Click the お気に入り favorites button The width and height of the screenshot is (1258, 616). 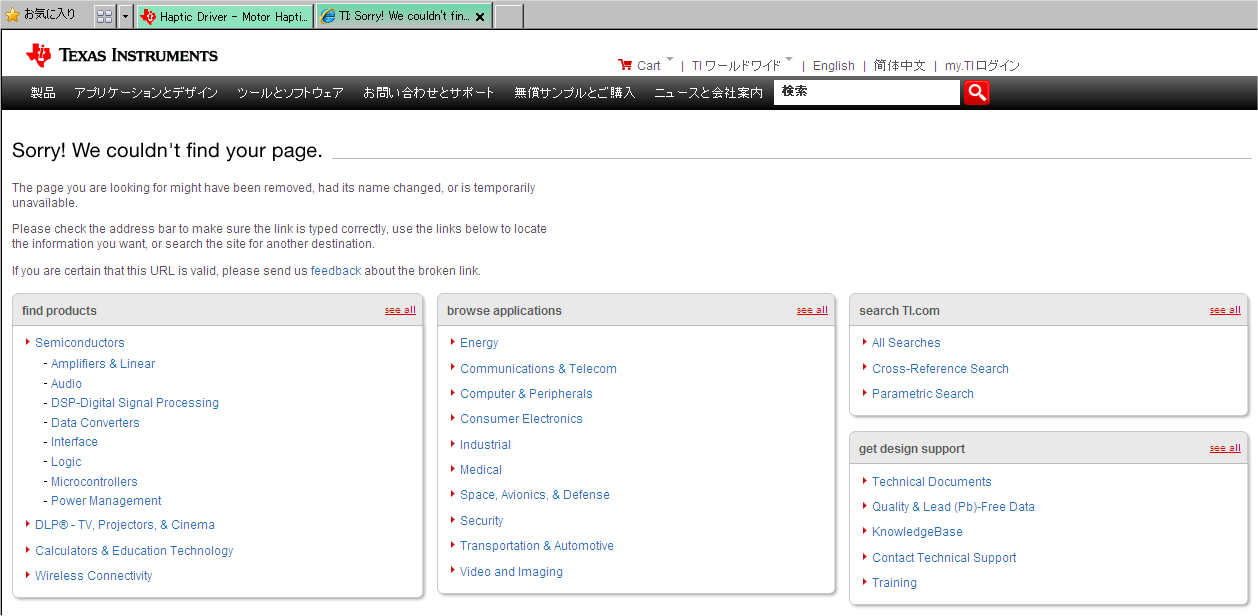[40, 14]
